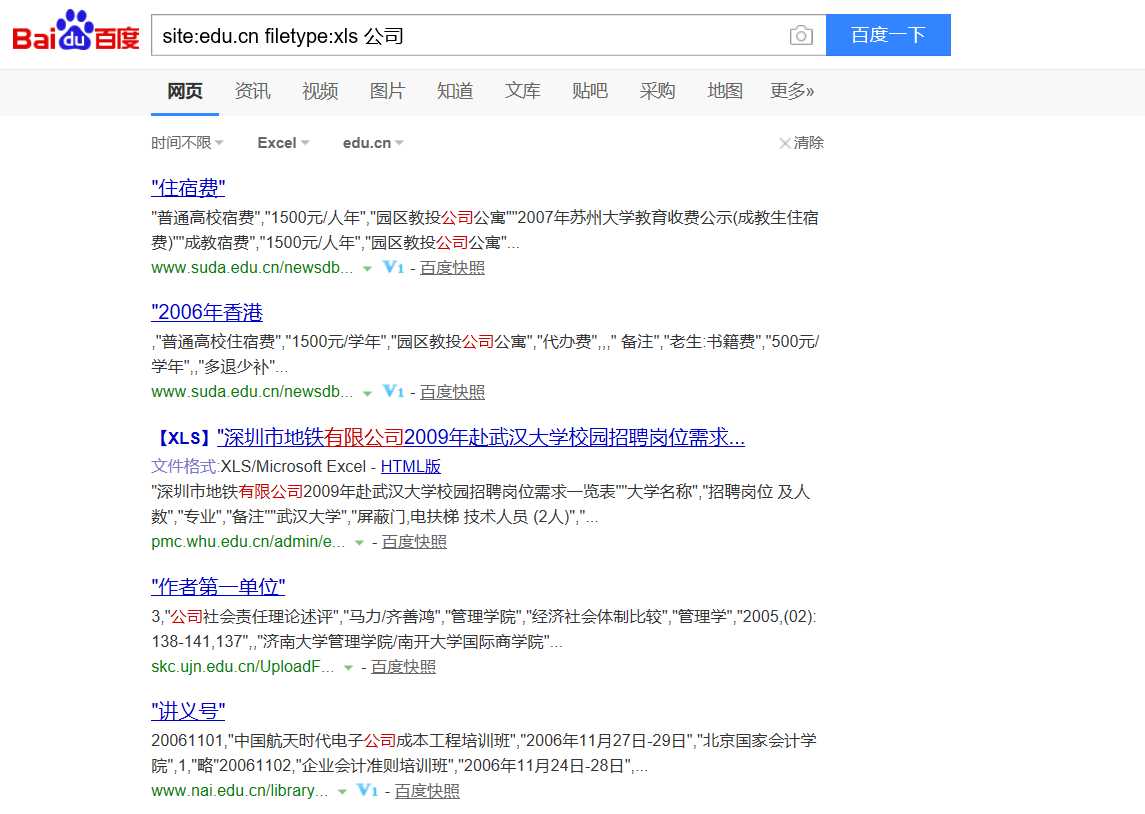Click the 文件格式 label text
The height and width of the screenshot is (814, 1145).
(185, 466)
